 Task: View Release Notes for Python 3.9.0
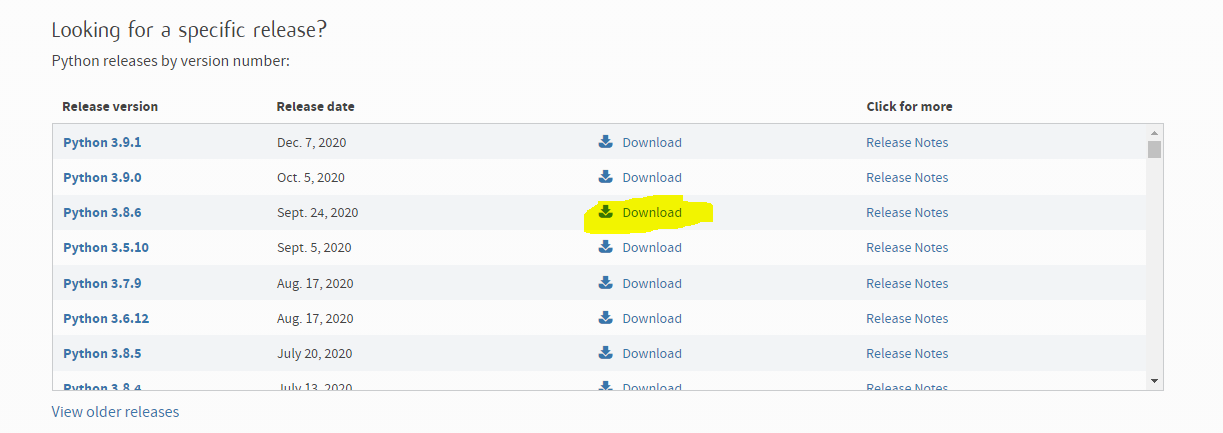pos(907,177)
